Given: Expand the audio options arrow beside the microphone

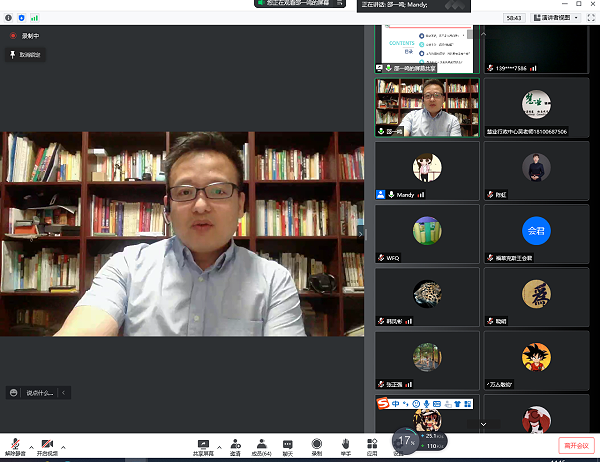Looking at the screenshot, I should [30, 446].
